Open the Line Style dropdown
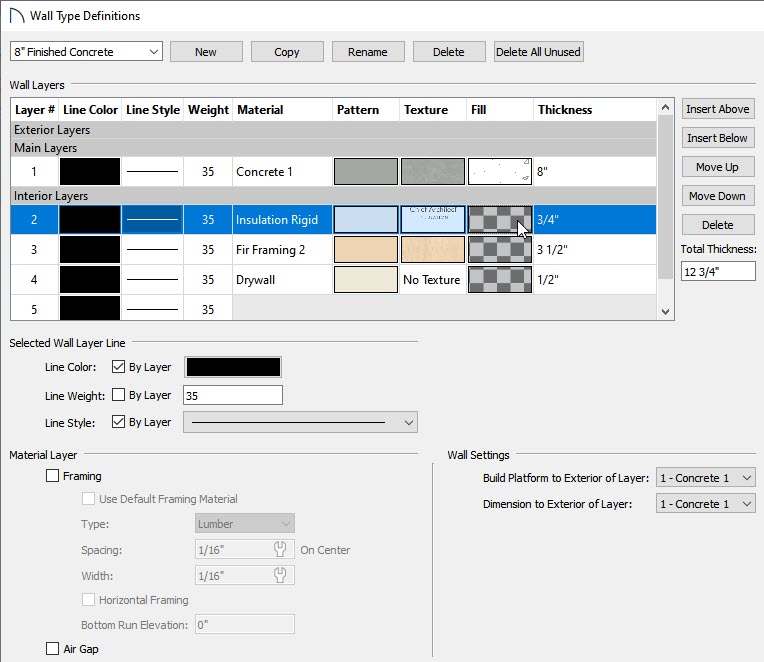Viewport: 764px width, 662px height. click(300, 422)
